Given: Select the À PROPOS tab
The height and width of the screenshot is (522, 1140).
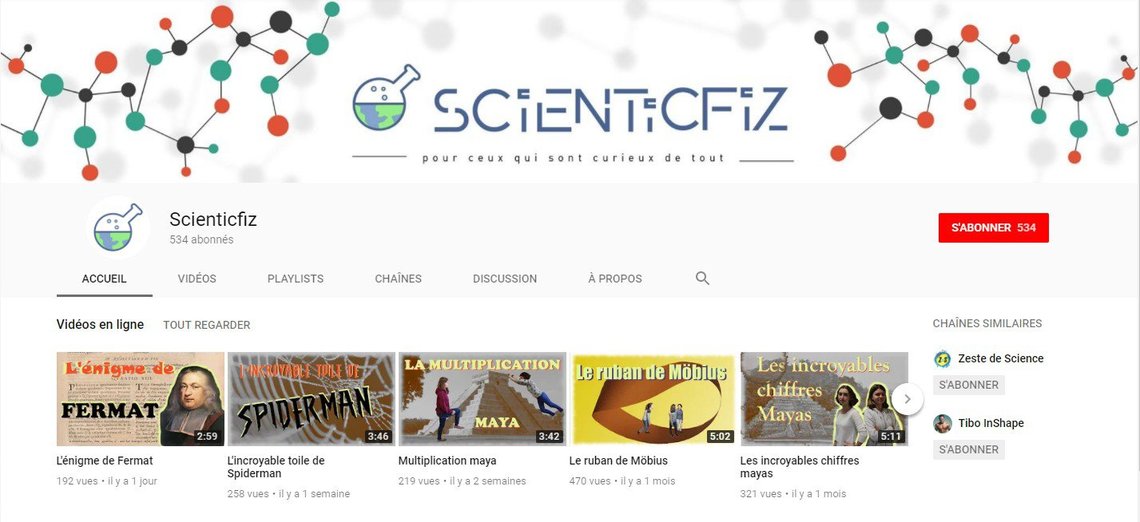Looking at the screenshot, I should (x=615, y=278).
